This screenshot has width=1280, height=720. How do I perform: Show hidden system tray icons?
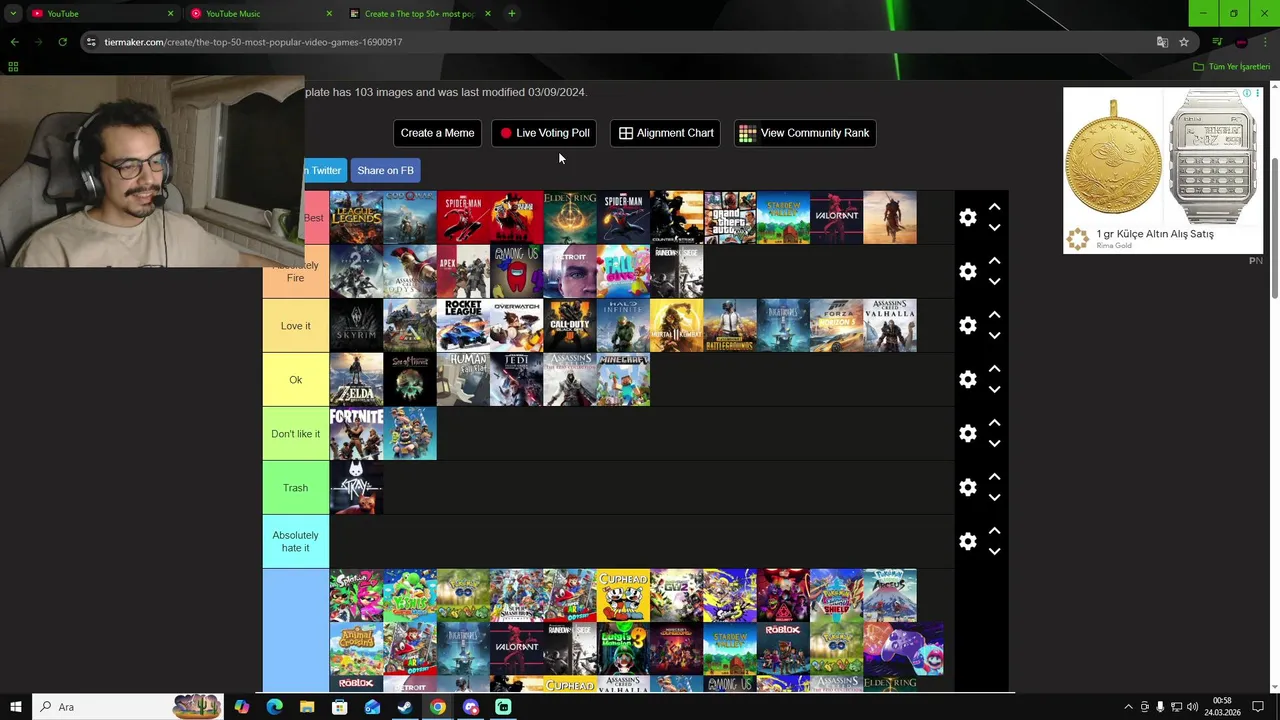1129,707
